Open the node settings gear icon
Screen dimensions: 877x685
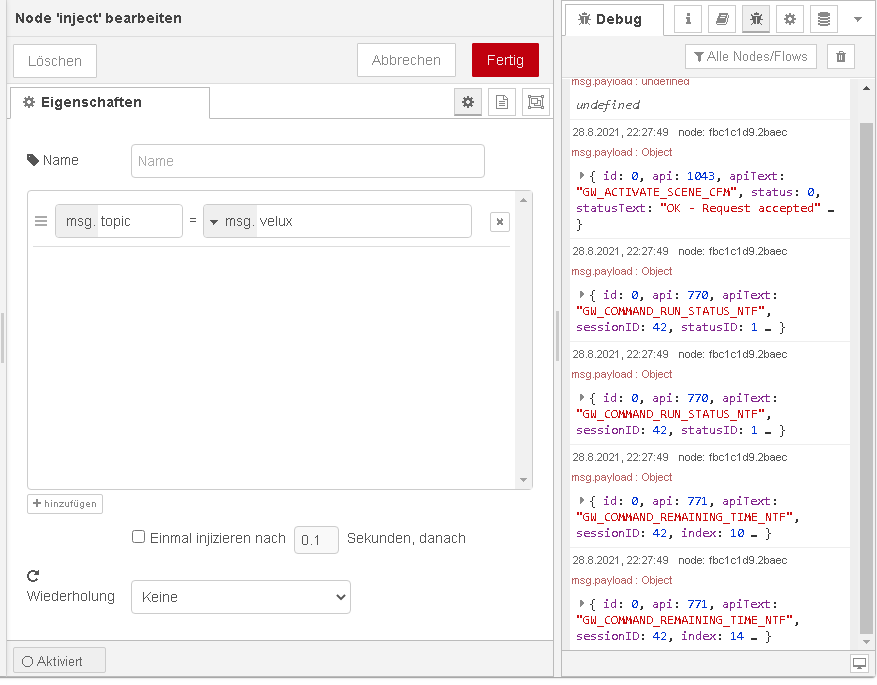[x=467, y=102]
